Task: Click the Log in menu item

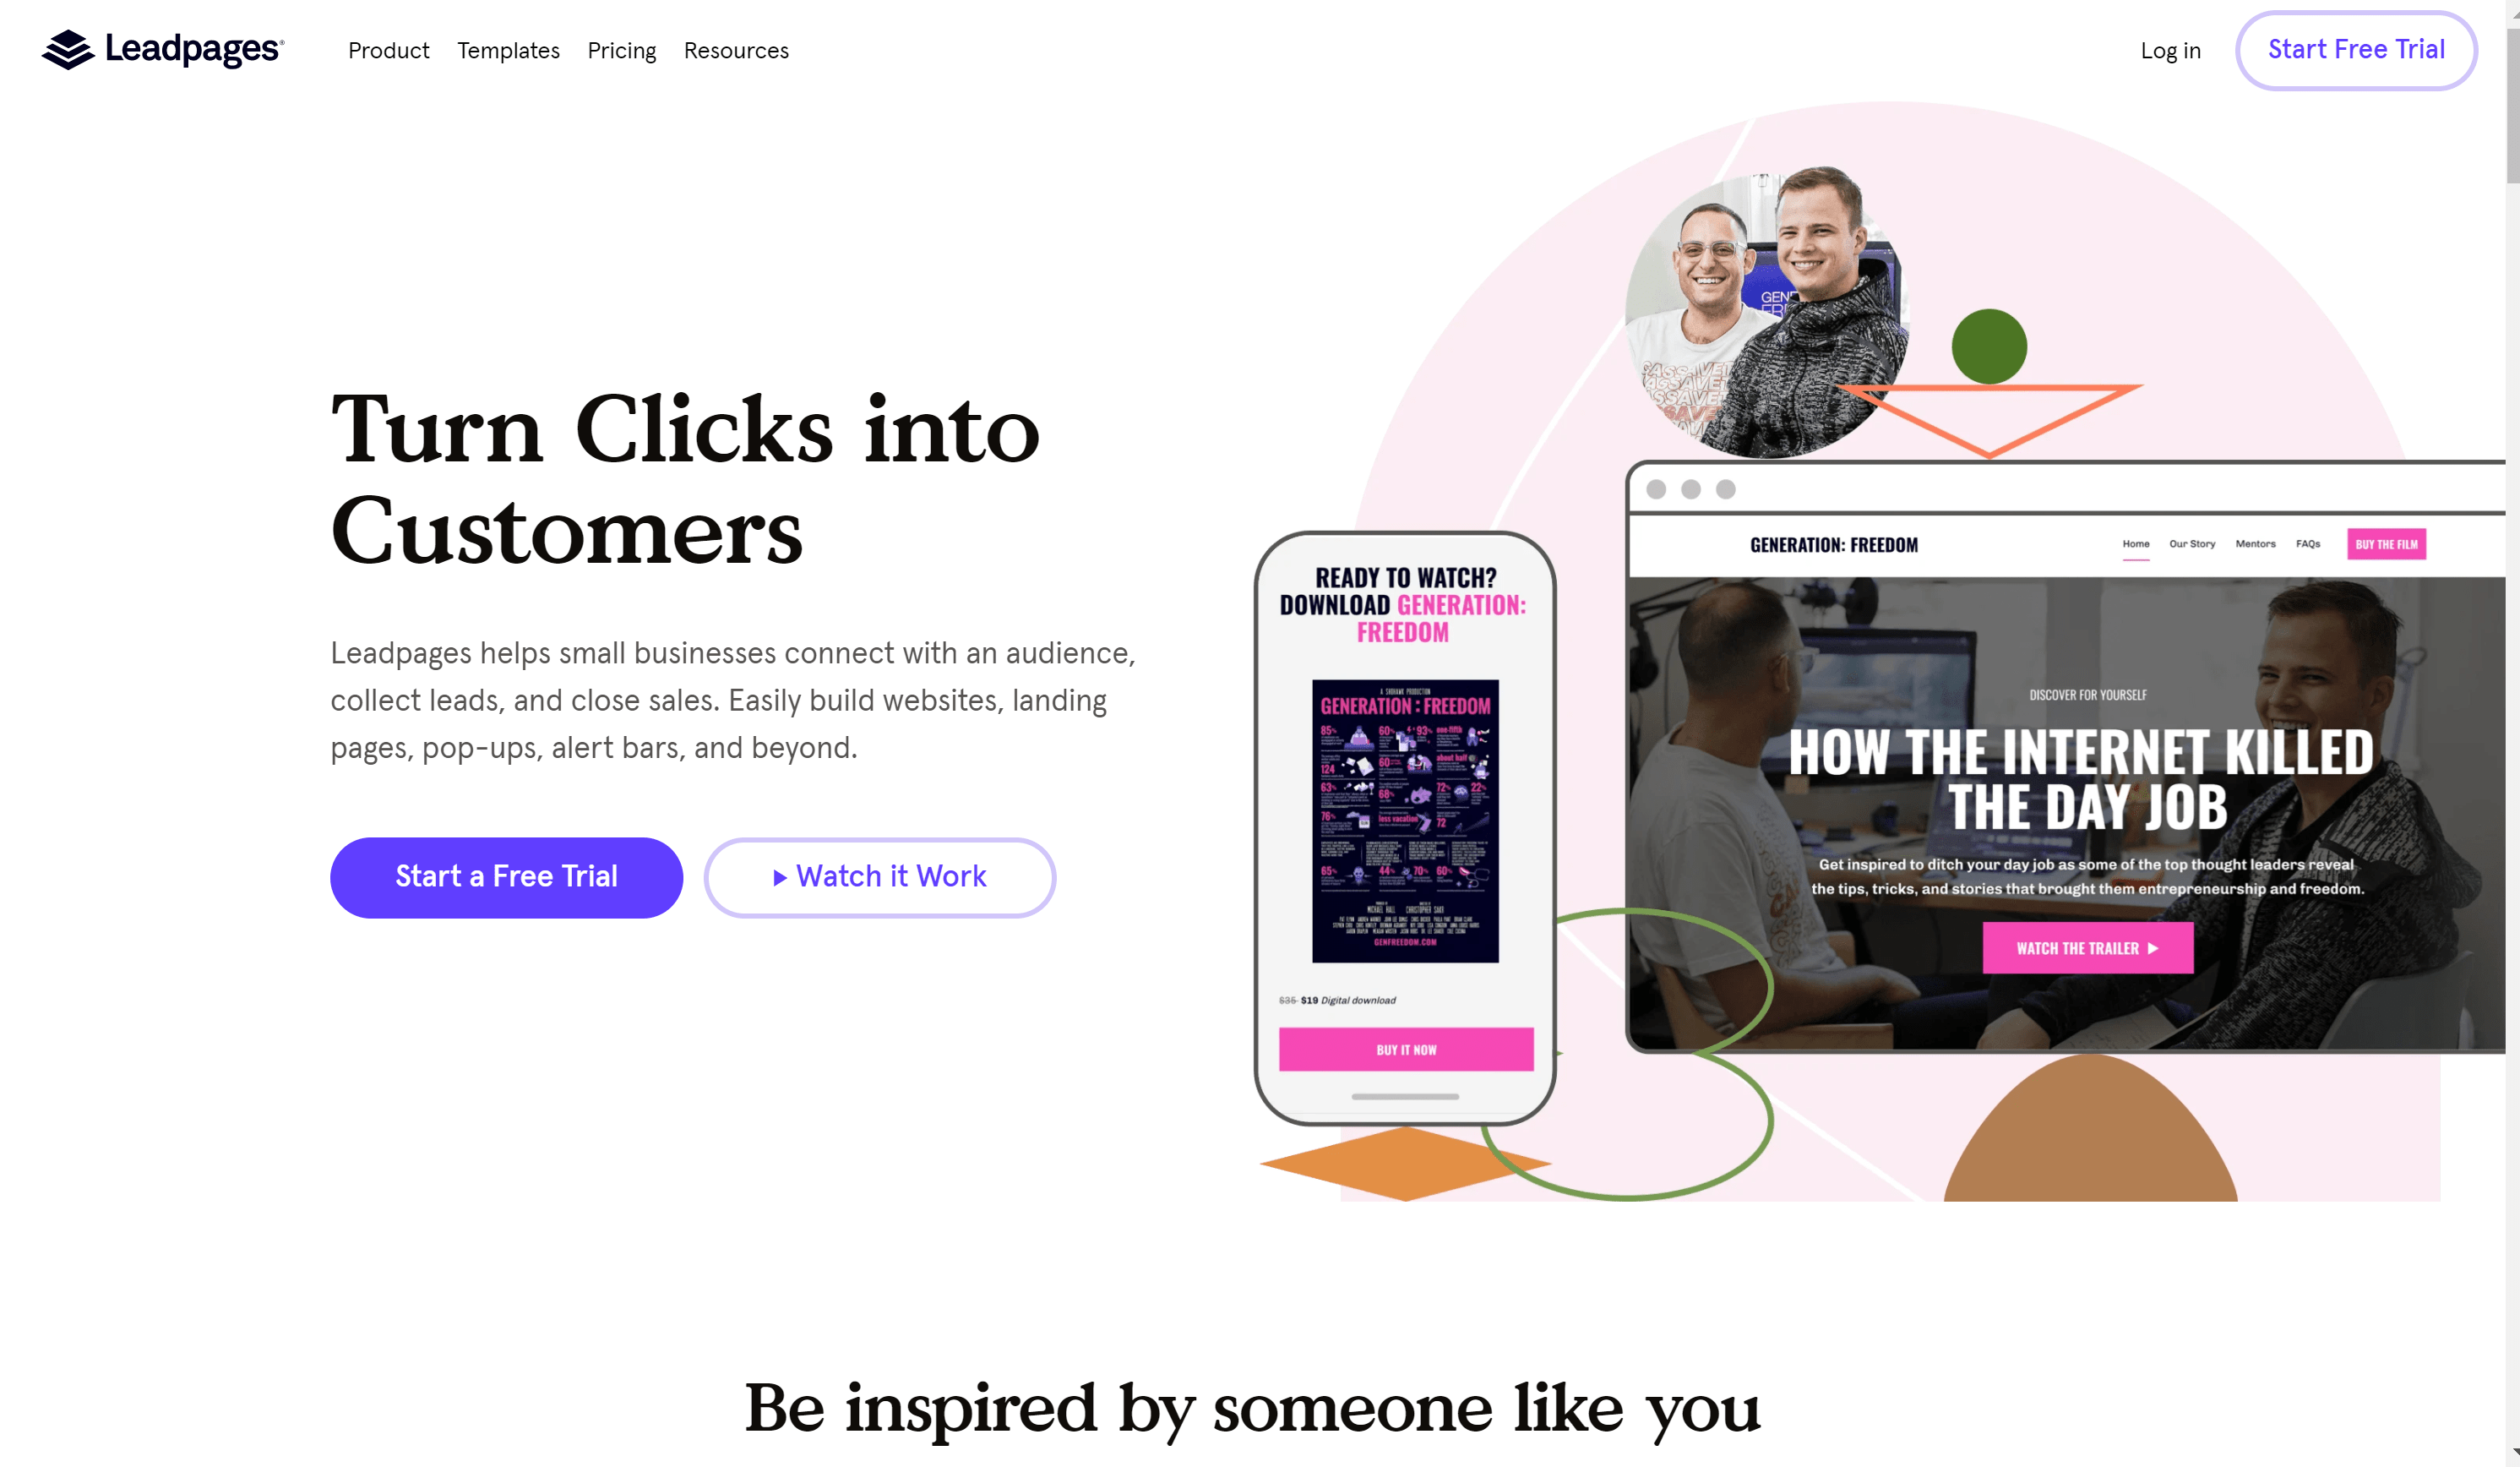Action: tap(2169, 49)
